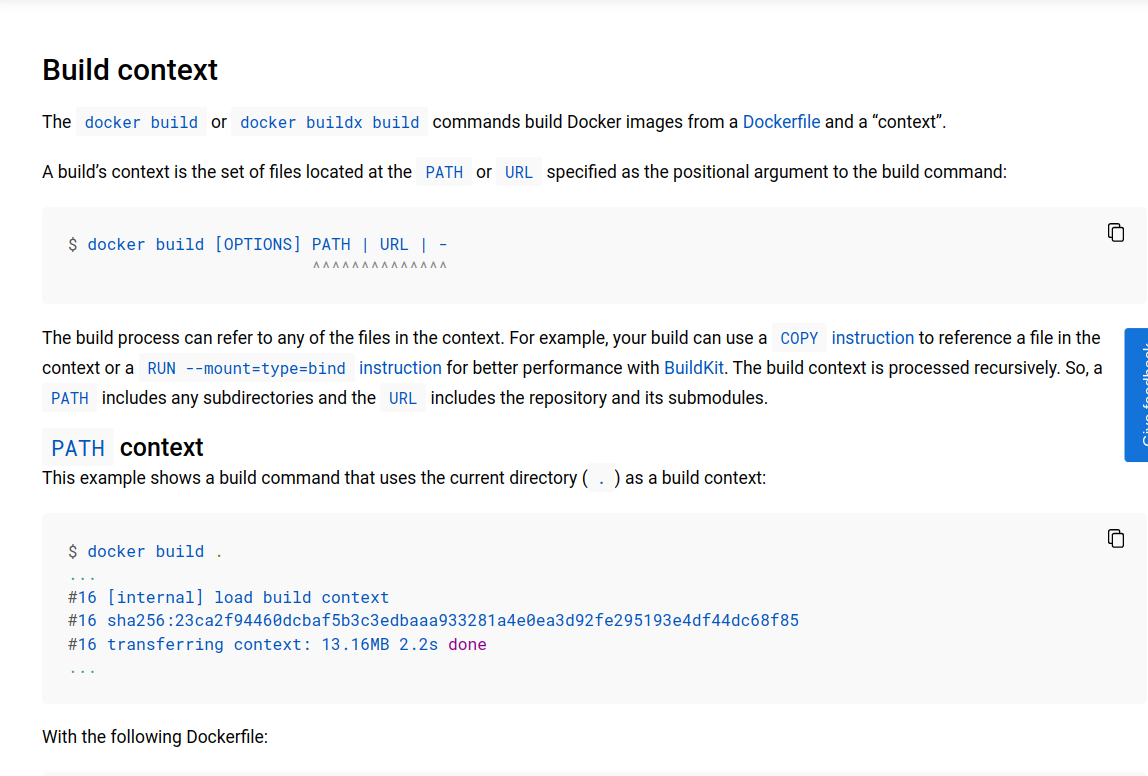Open the Give feedback side tab
This screenshot has height=776, width=1148.
click(1136, 395)
